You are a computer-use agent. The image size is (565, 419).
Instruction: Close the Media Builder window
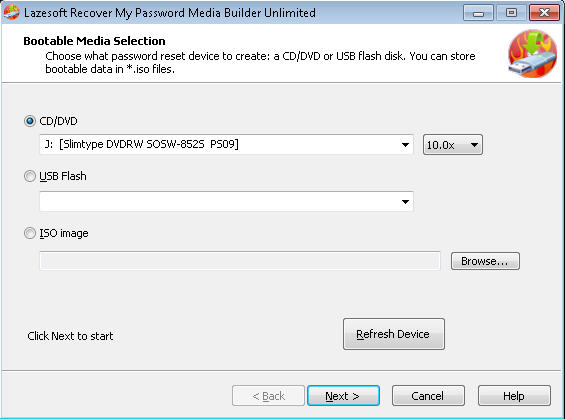544,13
